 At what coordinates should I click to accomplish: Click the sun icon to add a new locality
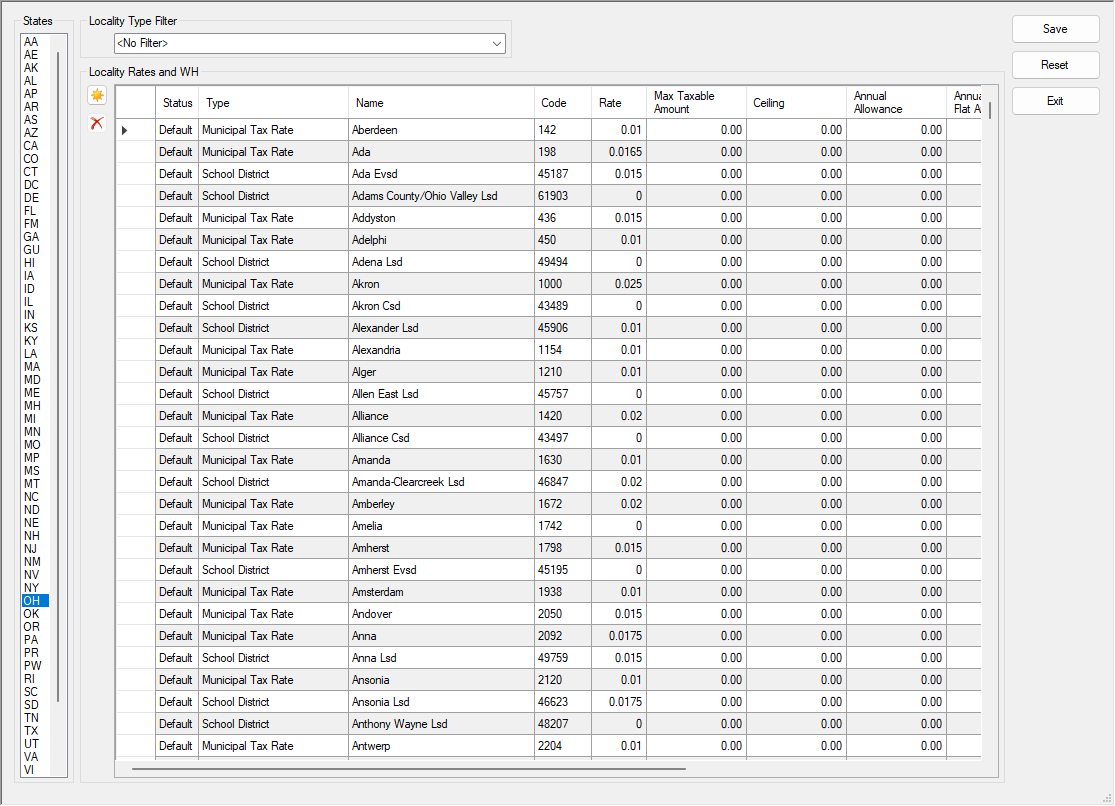tap(96, 95)
